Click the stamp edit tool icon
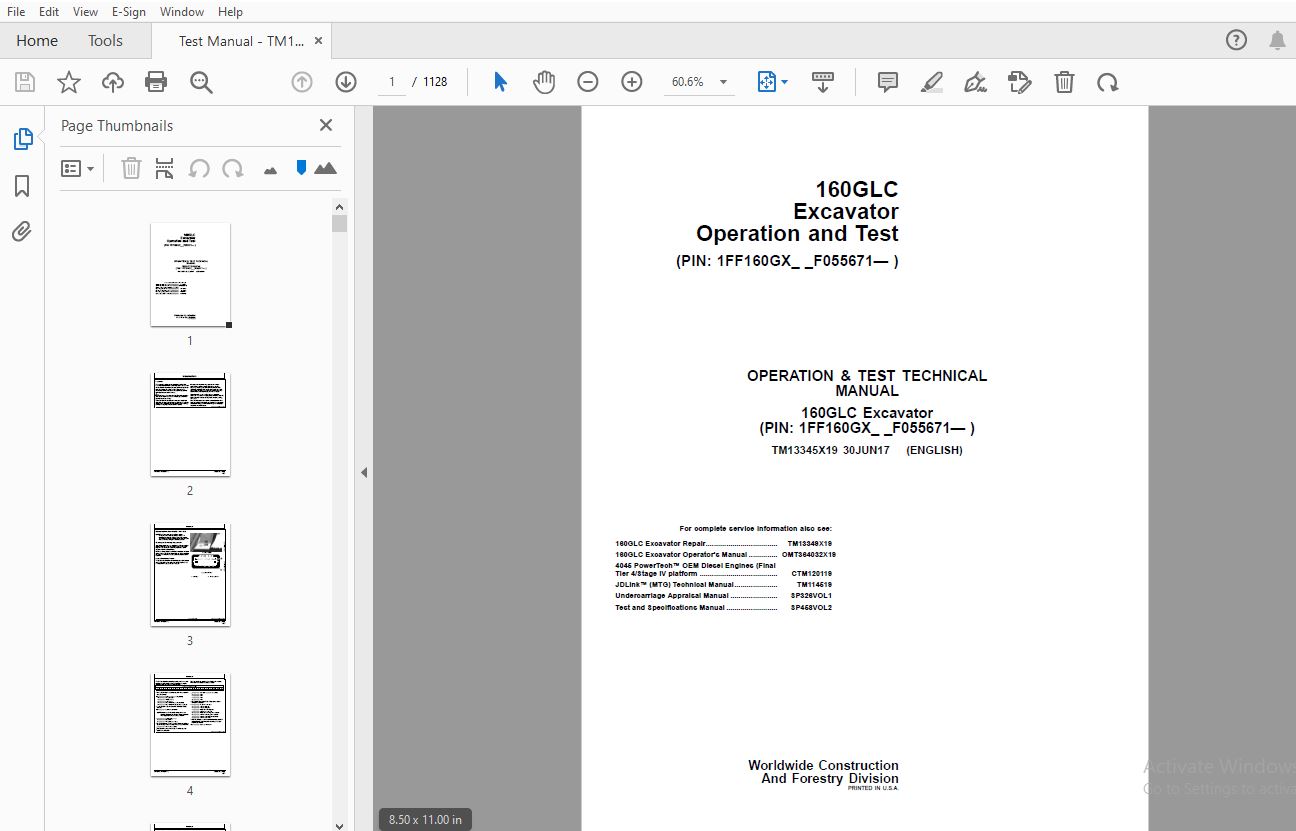 pos(1019,82)
